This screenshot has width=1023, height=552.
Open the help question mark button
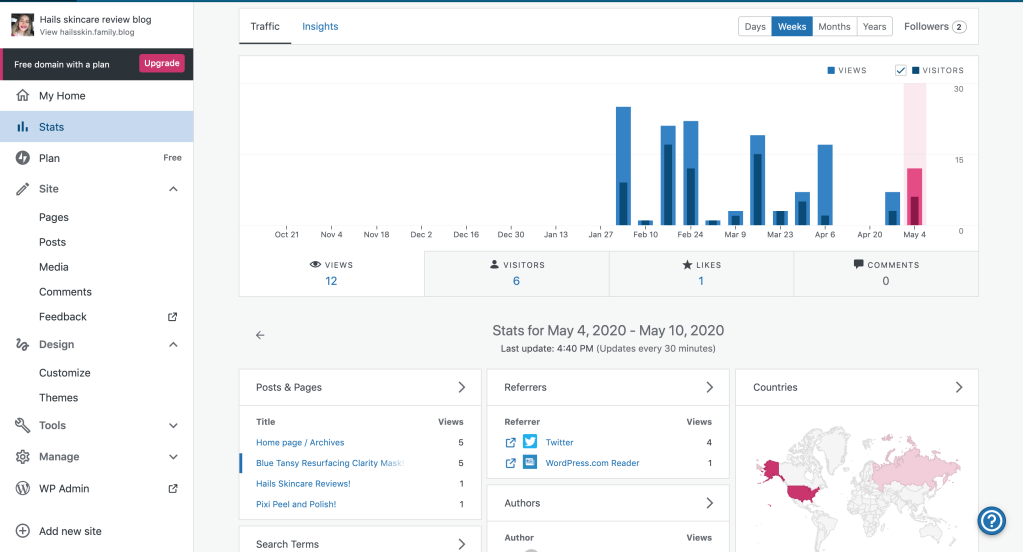[991, 520]
